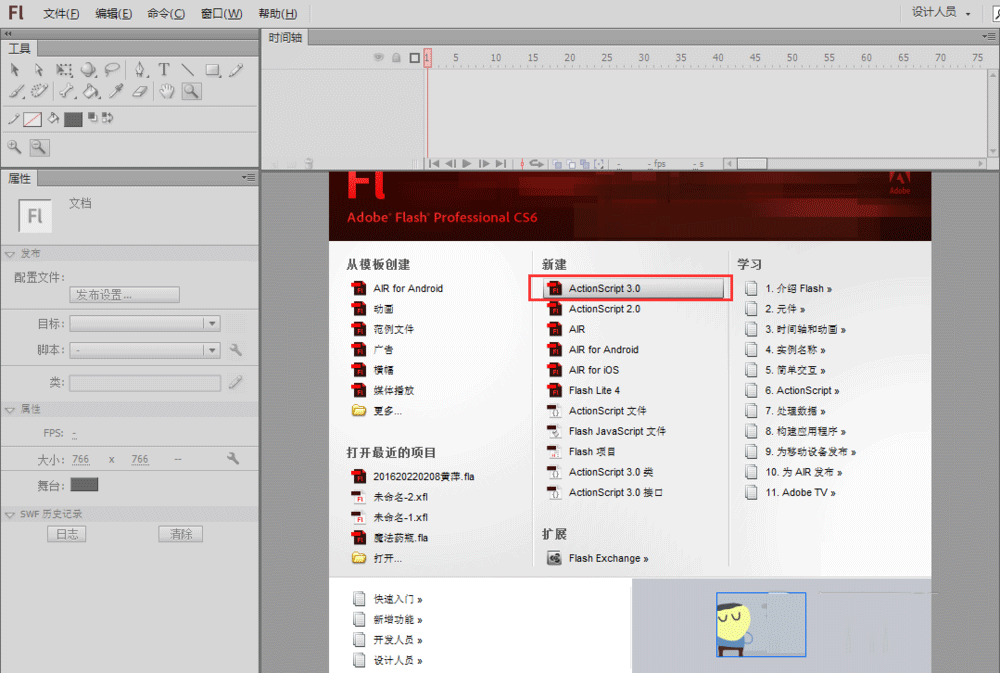The height and width of the screenshot is (673, 1000).
Task: Choose the Enlarge zoom modifier
Action: click(14, 147)
